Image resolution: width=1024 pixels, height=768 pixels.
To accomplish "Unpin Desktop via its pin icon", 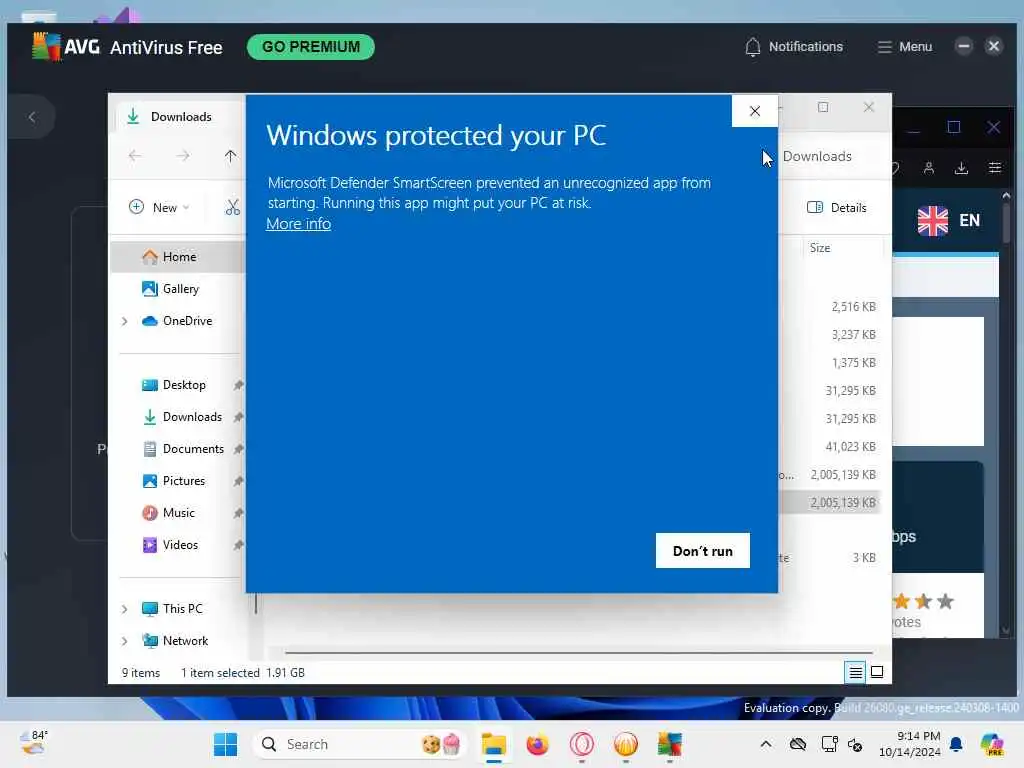I will [238, 385].
